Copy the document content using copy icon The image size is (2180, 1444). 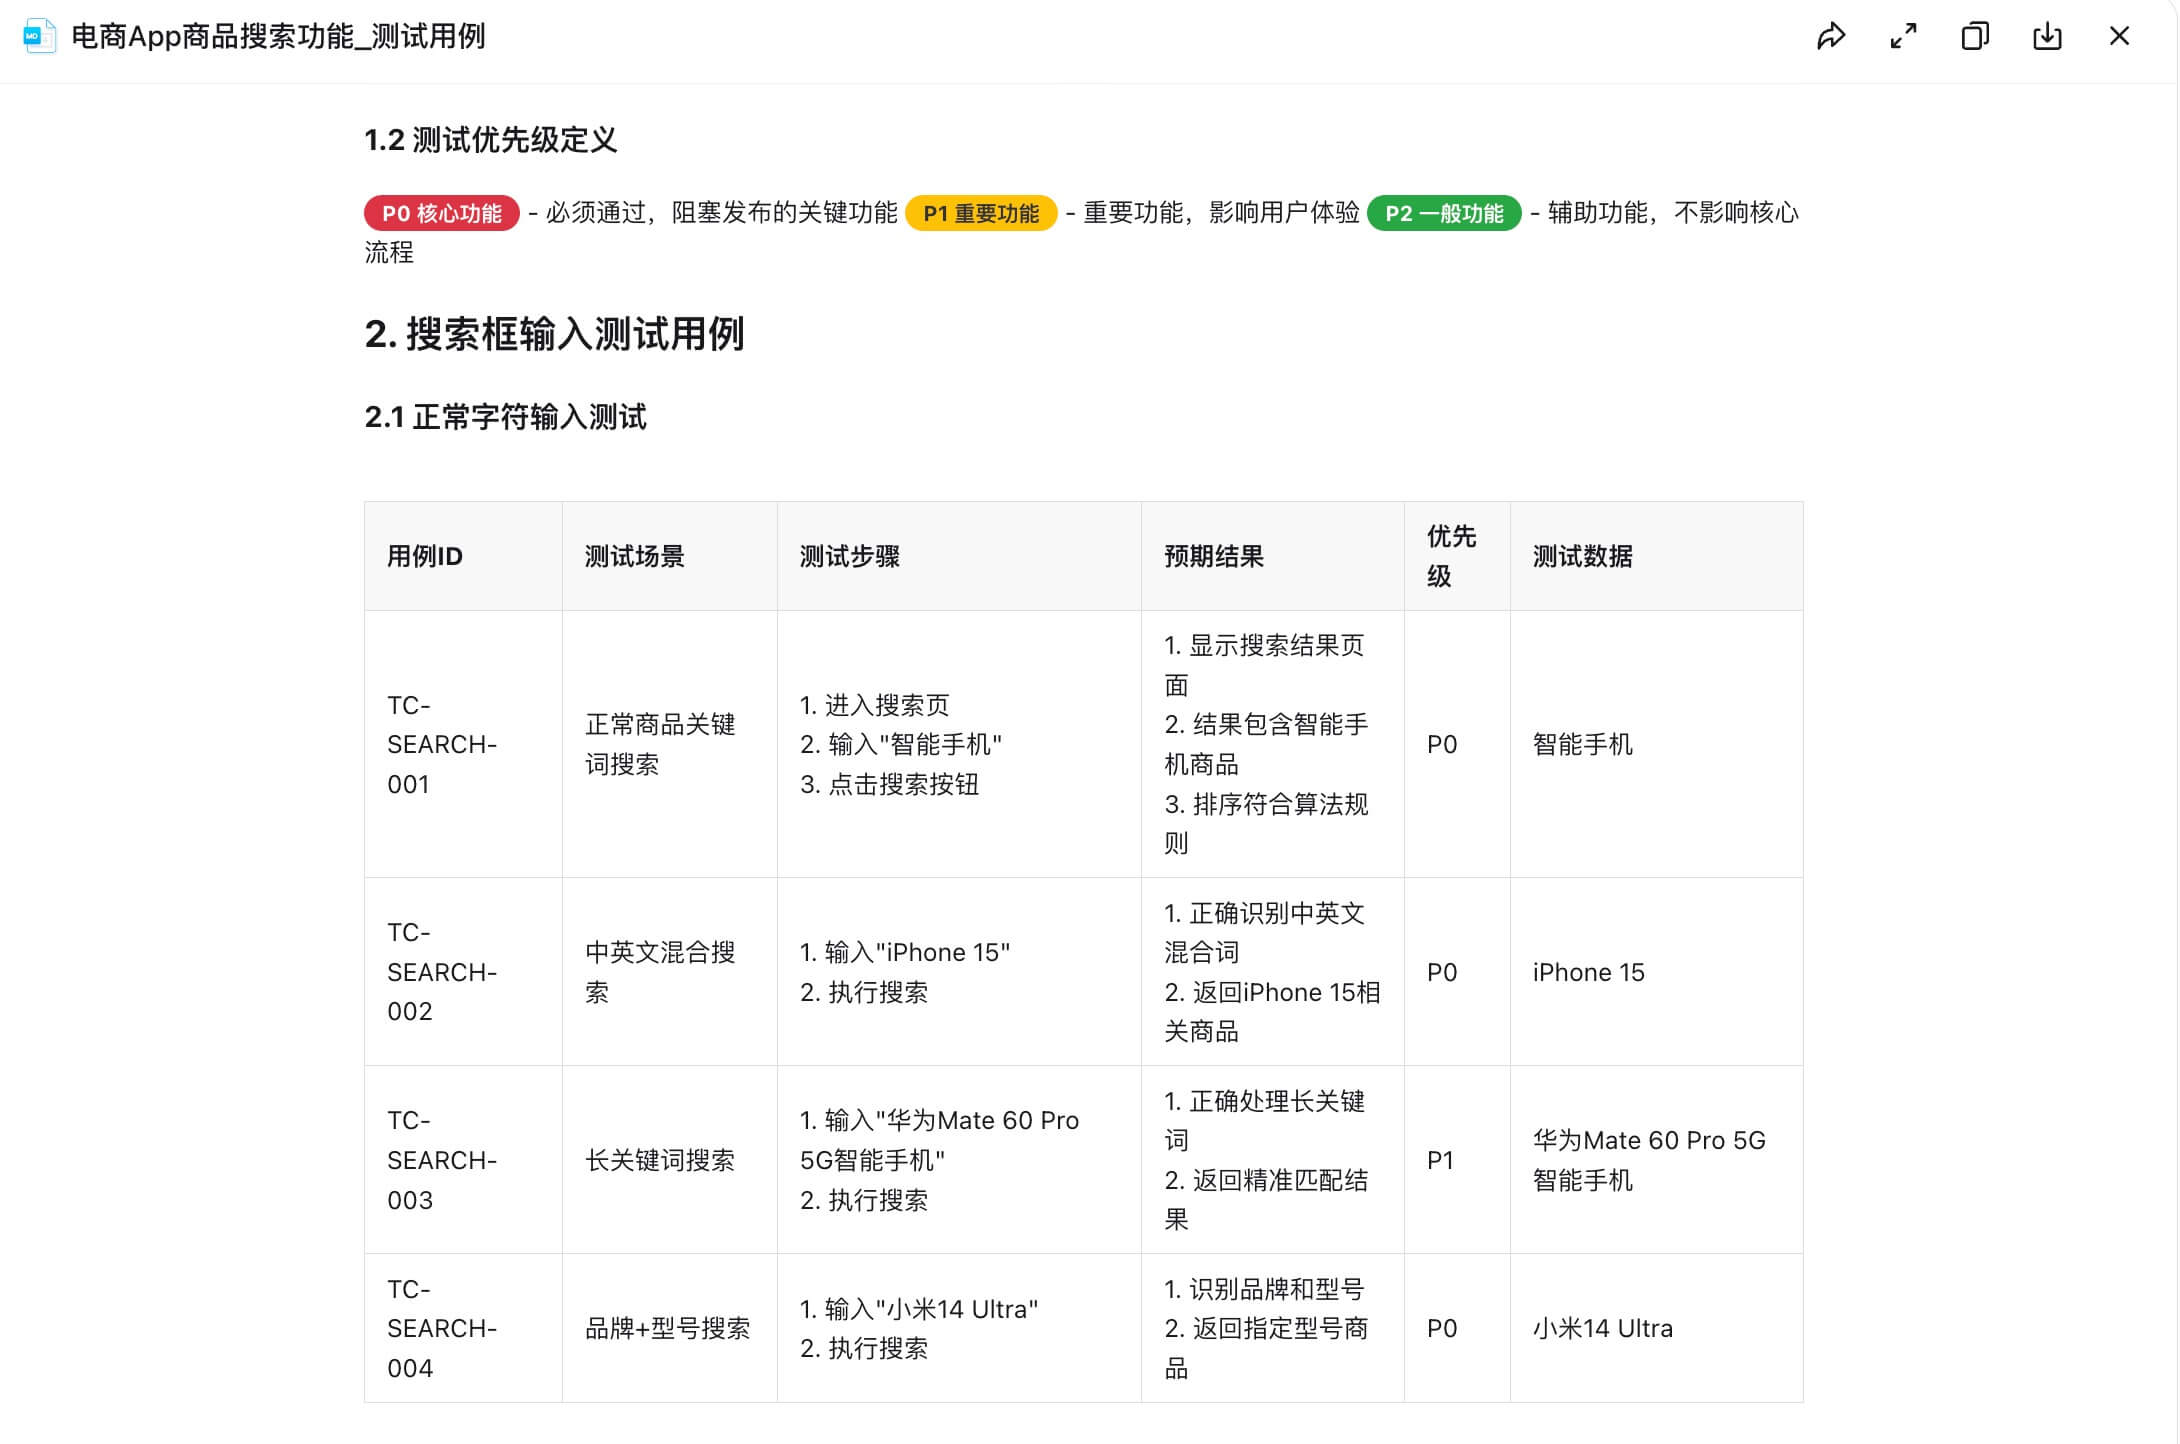pyautogui.click(x=1975, y=36)
